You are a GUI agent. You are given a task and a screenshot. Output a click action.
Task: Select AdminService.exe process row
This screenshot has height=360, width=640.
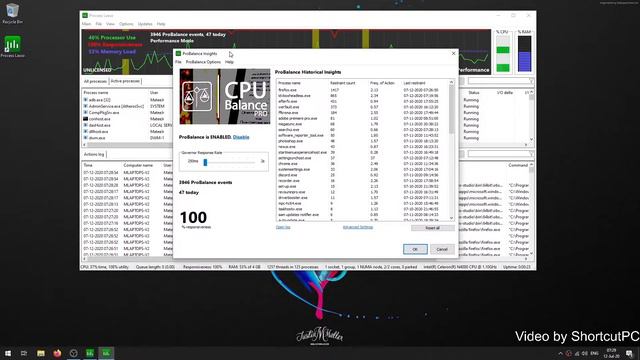tap(127, 106)
